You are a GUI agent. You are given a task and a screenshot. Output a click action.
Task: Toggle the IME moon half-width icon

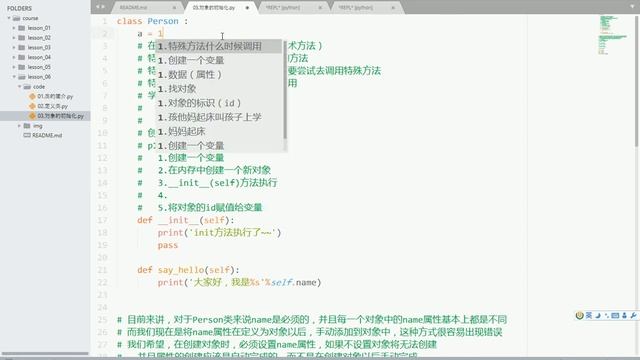click(x=598, y=316)
